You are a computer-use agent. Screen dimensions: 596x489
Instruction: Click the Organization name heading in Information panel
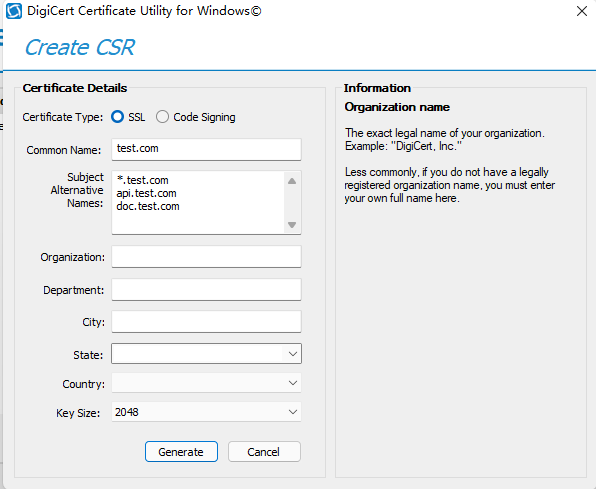(397, 107)
